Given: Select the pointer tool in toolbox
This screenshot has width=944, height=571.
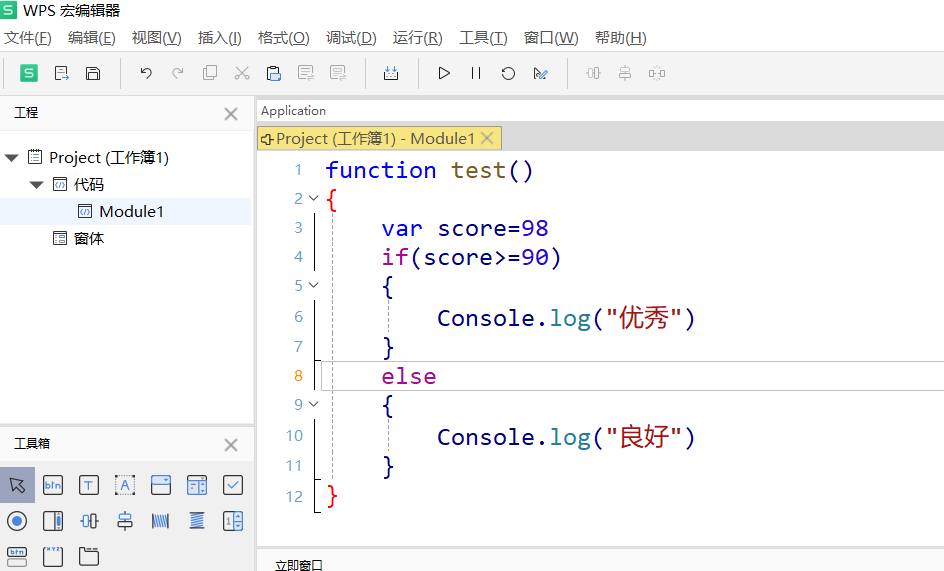Looking at the screenshot, I should pyautogui.click(x=17, y=485).
